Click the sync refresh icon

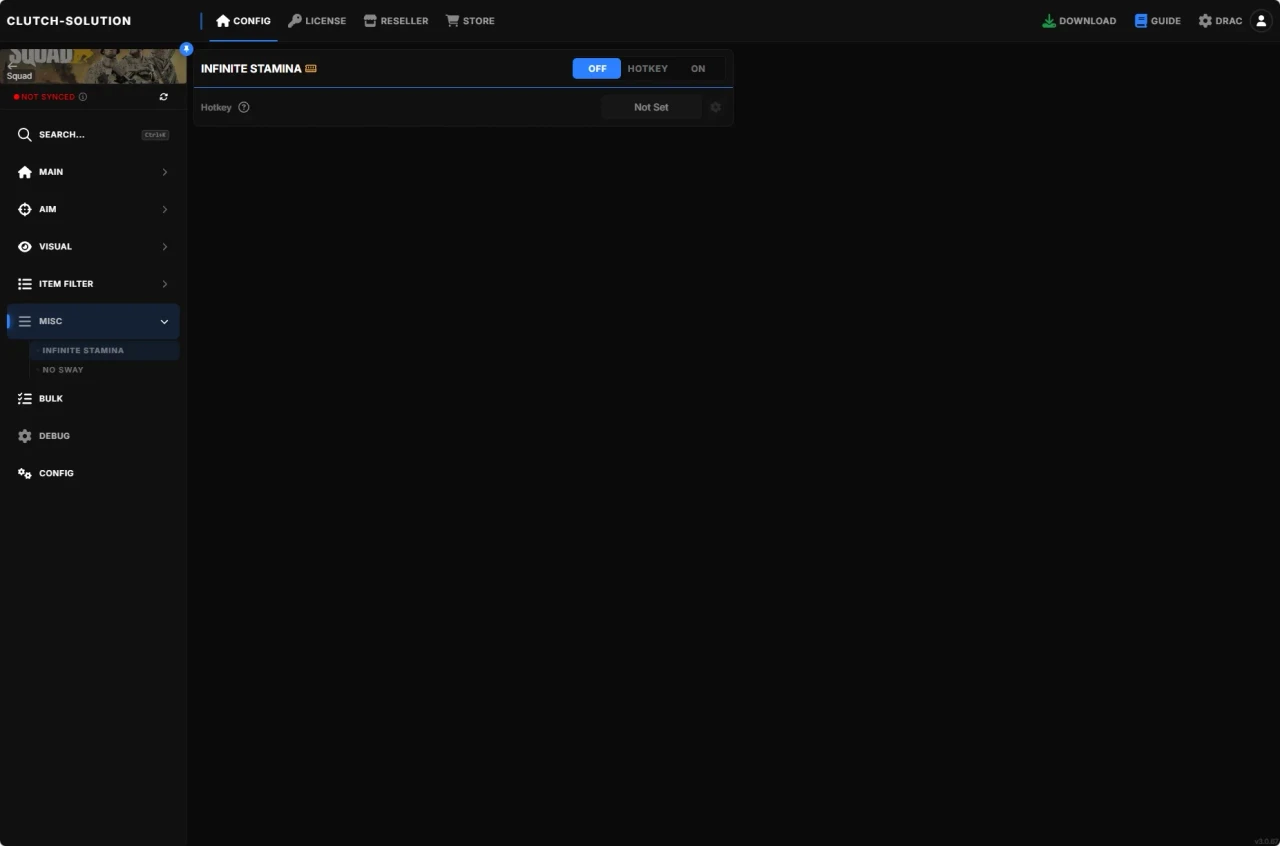tap(164, 97)
